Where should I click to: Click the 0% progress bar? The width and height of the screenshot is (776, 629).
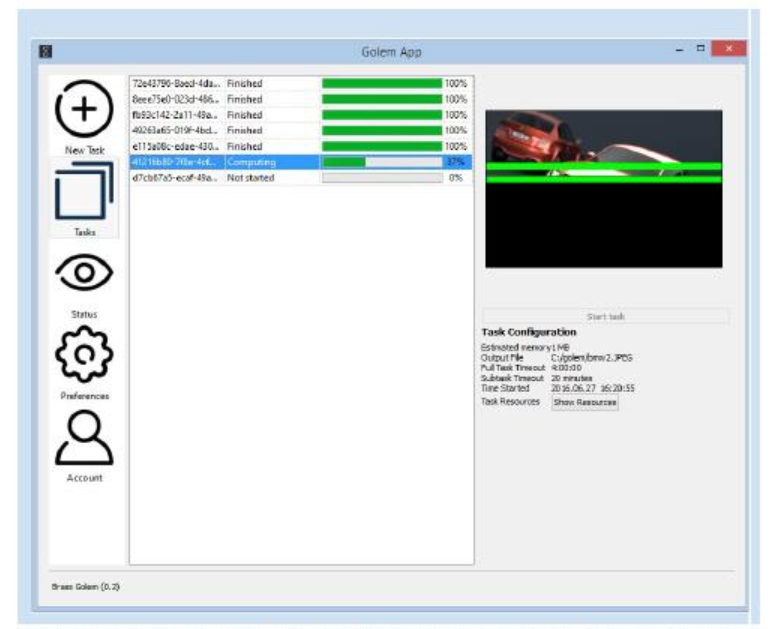[x=382, y=178]
